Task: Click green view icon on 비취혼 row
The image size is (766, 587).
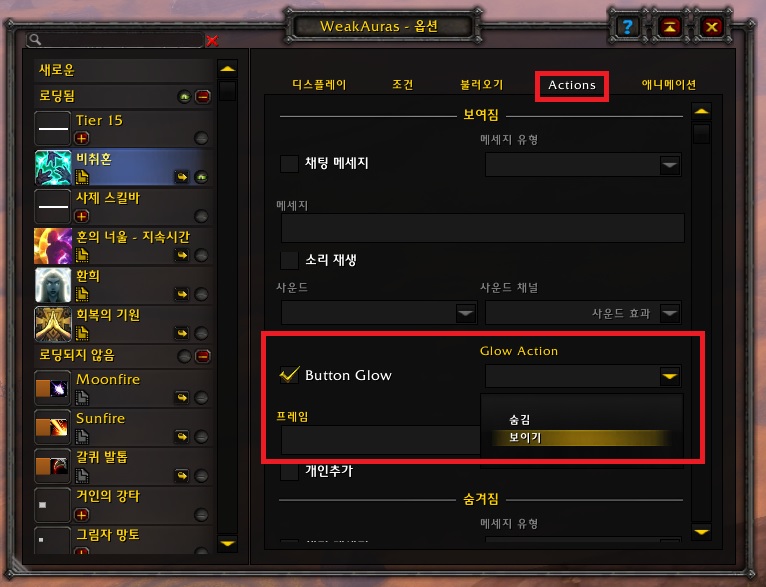Action: coord(201,177)
